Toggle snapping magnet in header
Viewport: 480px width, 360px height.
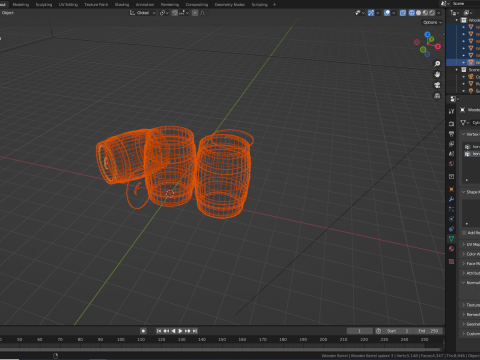pyautogui.click(x=175, y=13)
